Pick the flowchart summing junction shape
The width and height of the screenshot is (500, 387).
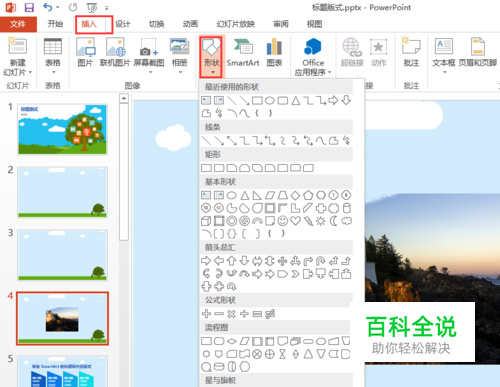[x=257, y=354]
